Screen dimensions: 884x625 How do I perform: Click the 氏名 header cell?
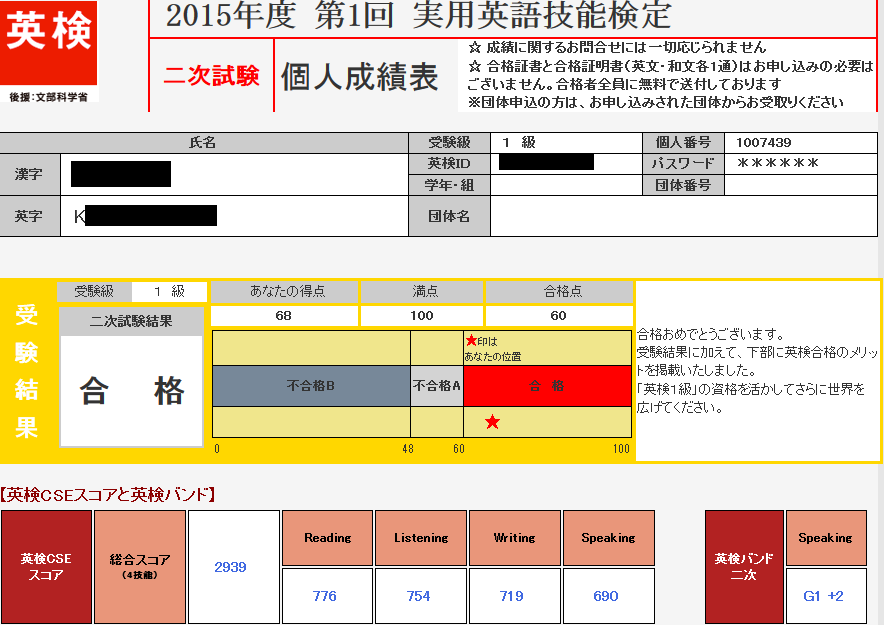[x=204, y=143]
